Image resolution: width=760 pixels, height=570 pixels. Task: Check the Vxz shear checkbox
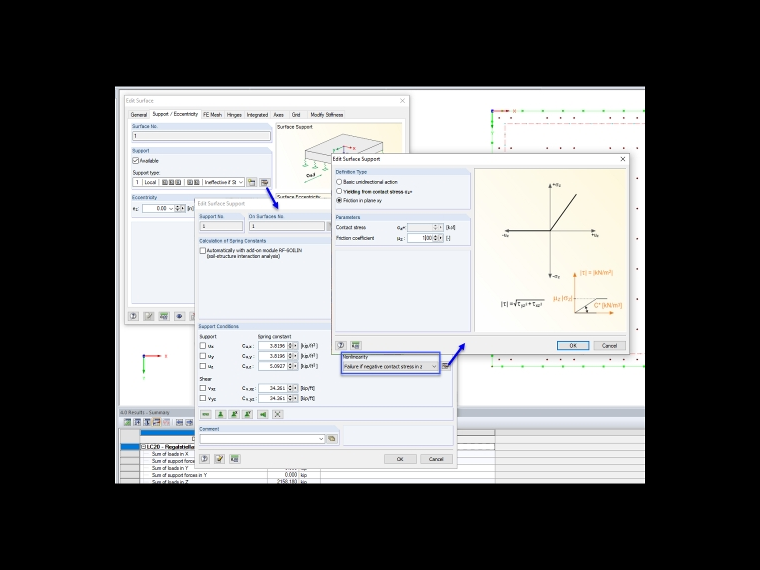pyautogui.click(x=203, y=388)
